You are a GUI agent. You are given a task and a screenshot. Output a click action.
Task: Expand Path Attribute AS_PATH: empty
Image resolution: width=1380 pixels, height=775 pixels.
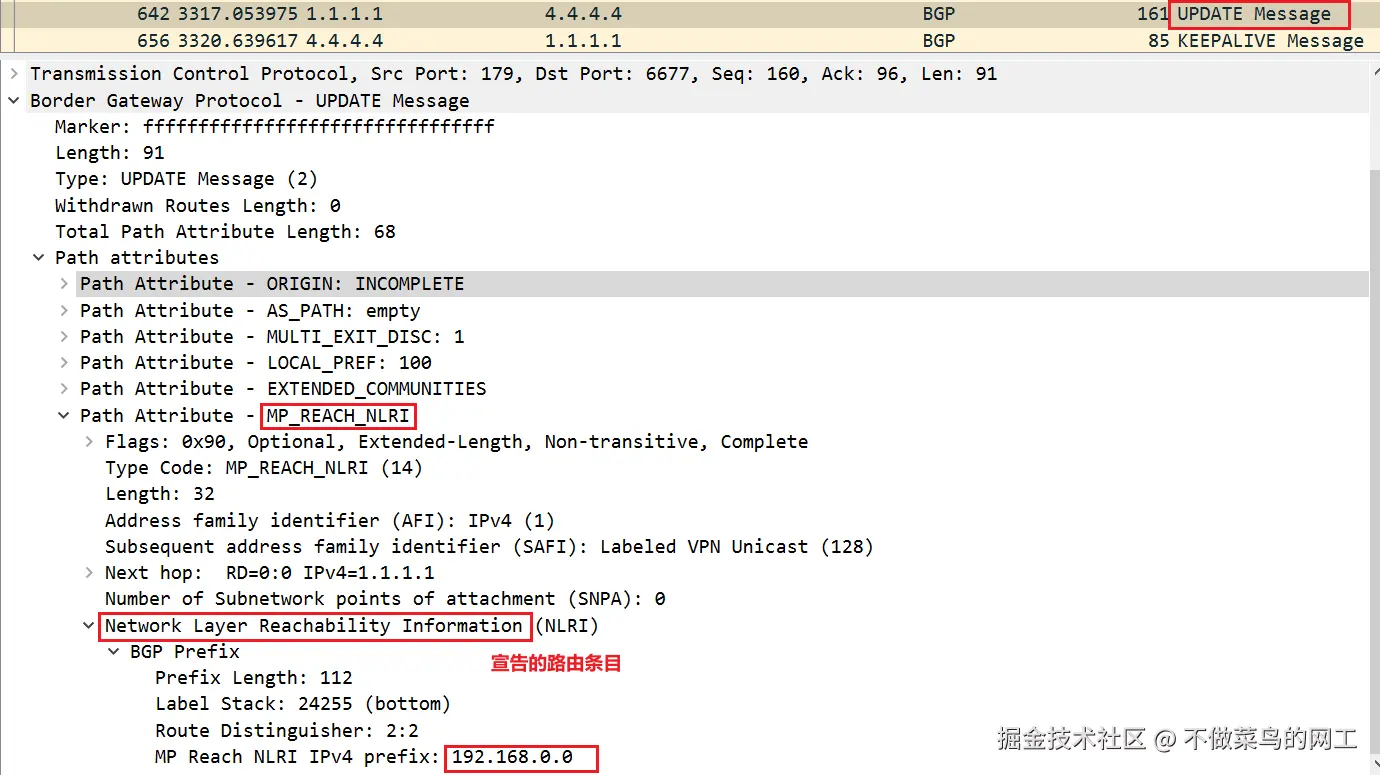[64, 311]
